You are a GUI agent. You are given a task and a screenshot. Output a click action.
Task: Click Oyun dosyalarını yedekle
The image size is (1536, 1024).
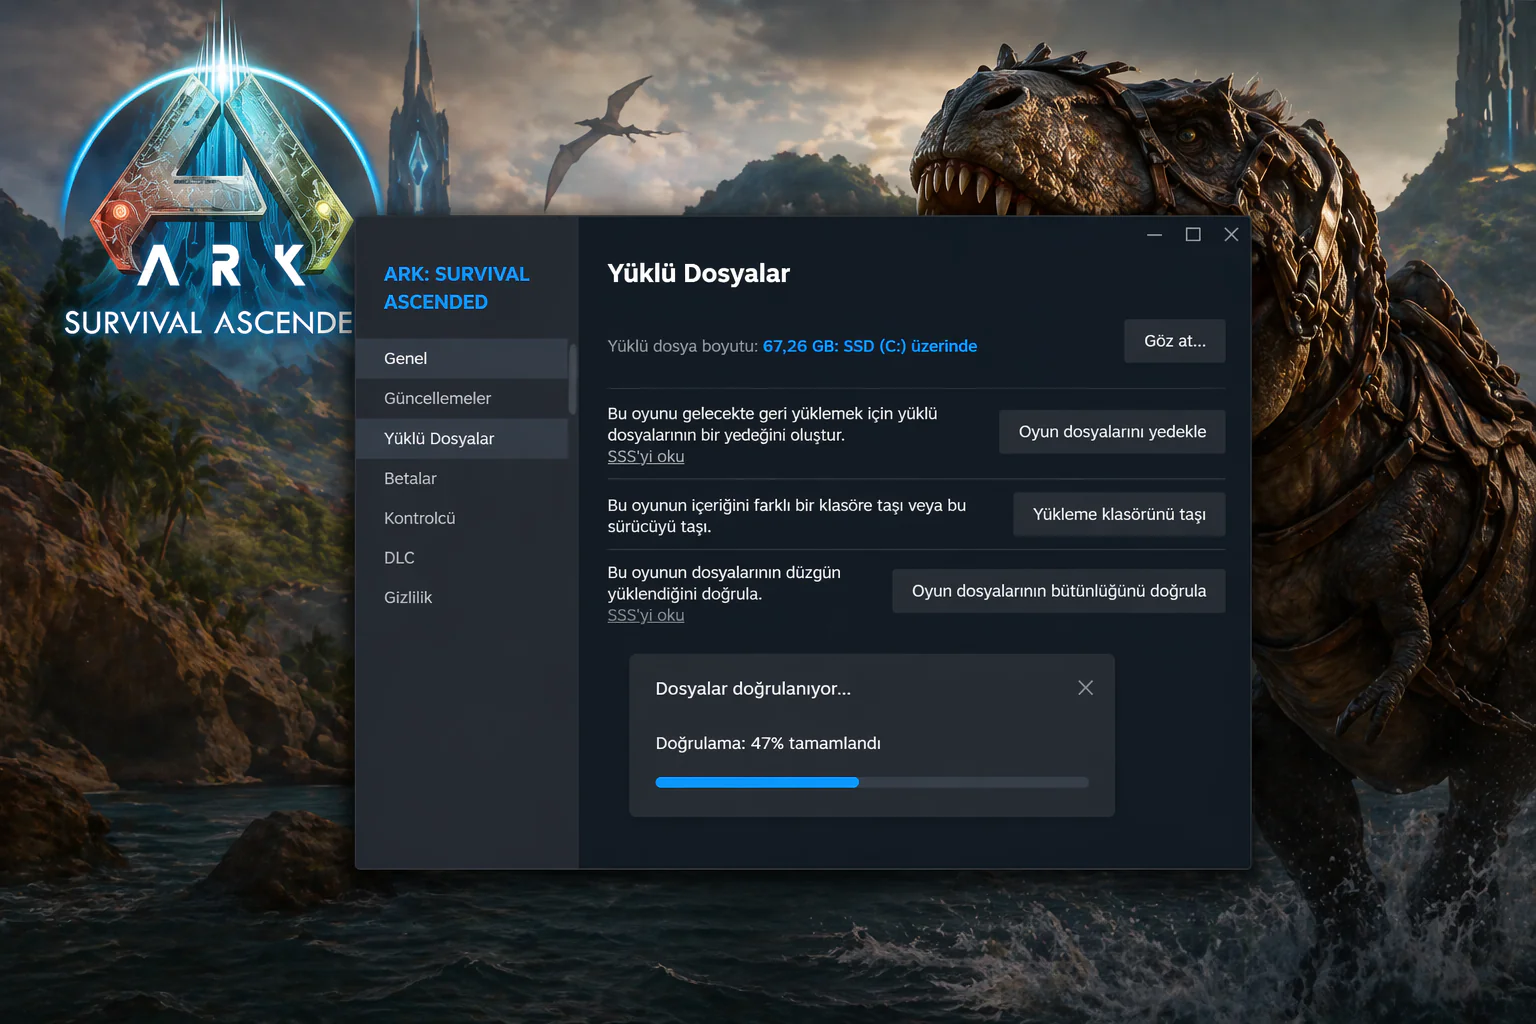(1111, 431)
